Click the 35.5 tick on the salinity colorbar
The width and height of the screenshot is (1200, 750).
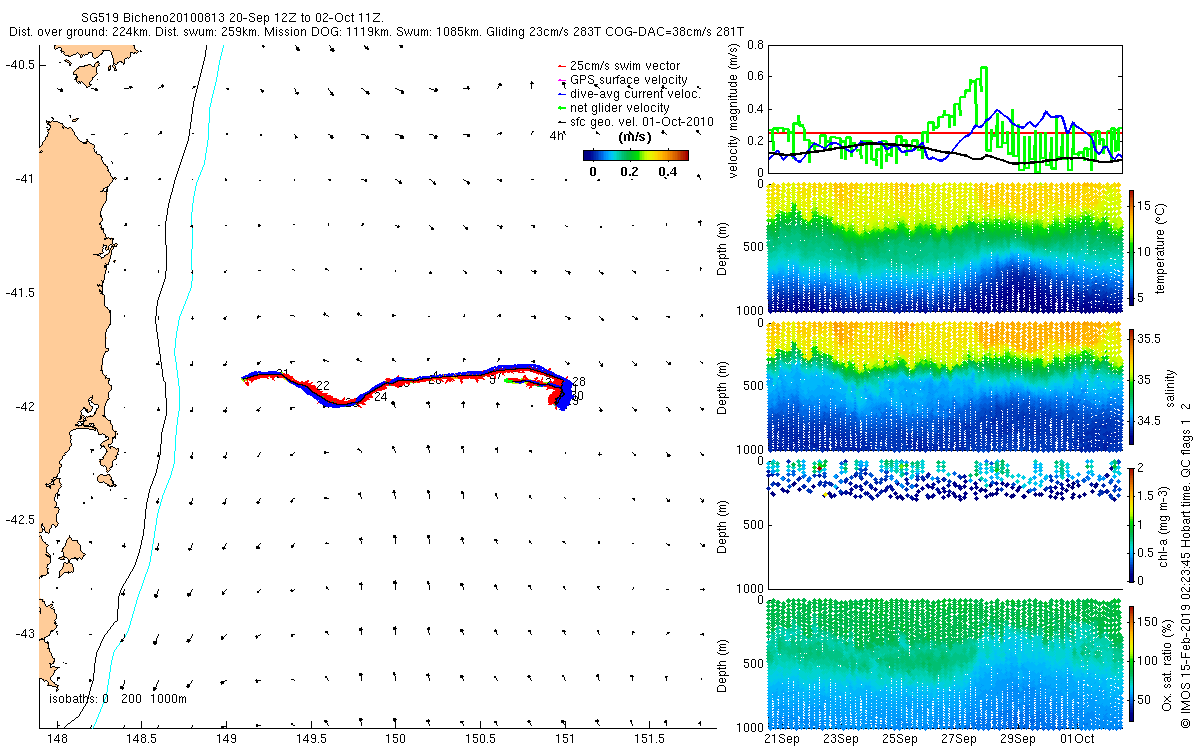click(x=1149, y=339)
